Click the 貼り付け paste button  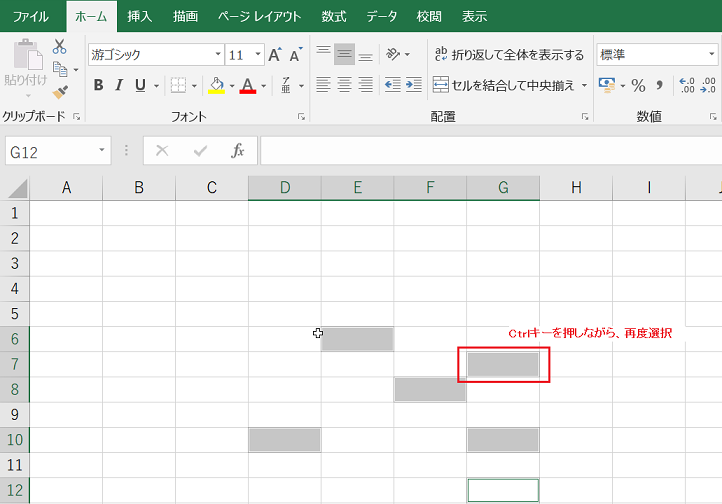pyautogui.click(x=24, y=66)
